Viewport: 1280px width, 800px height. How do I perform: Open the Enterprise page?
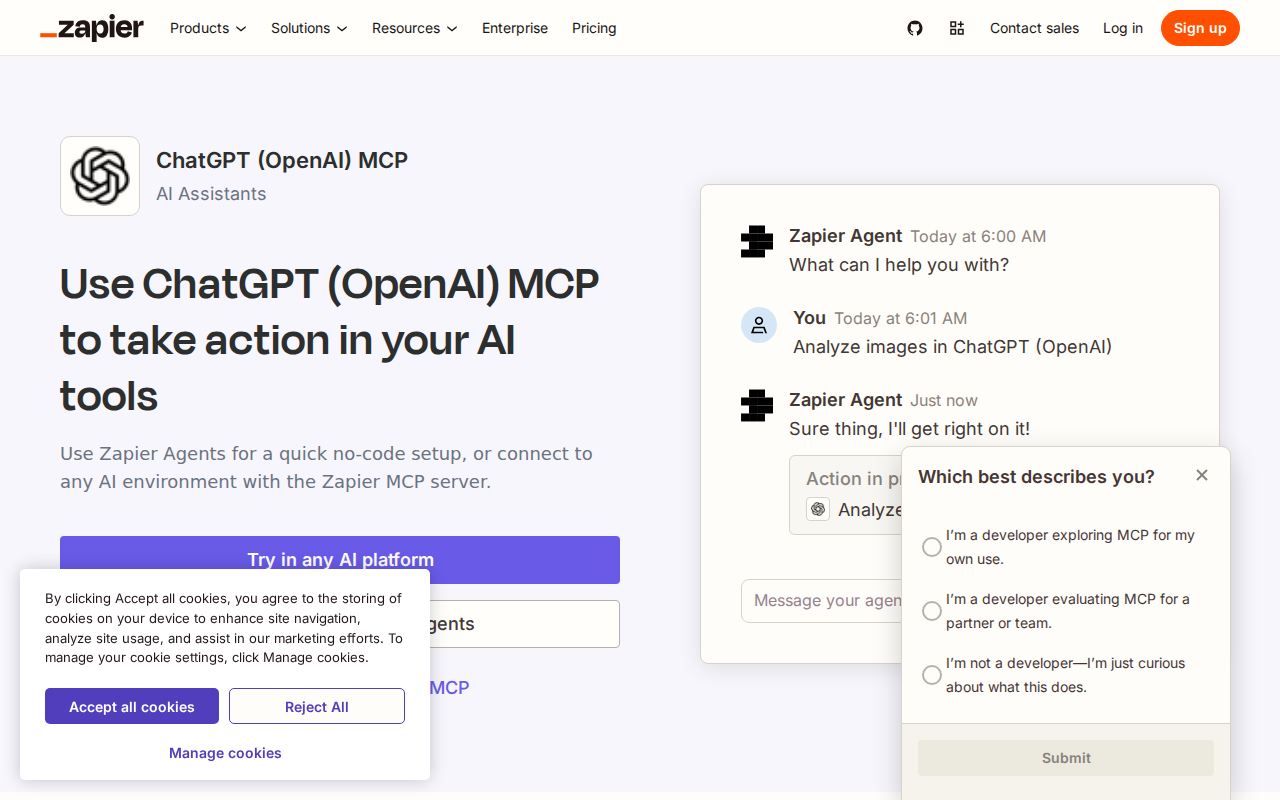tap(515, 28)
